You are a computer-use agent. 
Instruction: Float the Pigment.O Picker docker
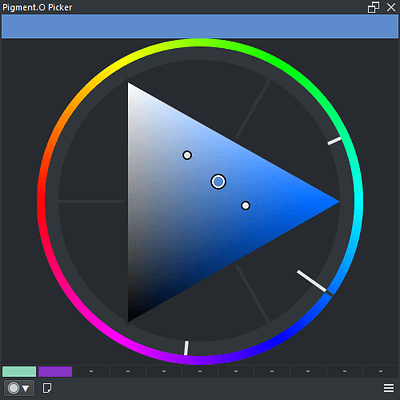(x=373, y=7)
